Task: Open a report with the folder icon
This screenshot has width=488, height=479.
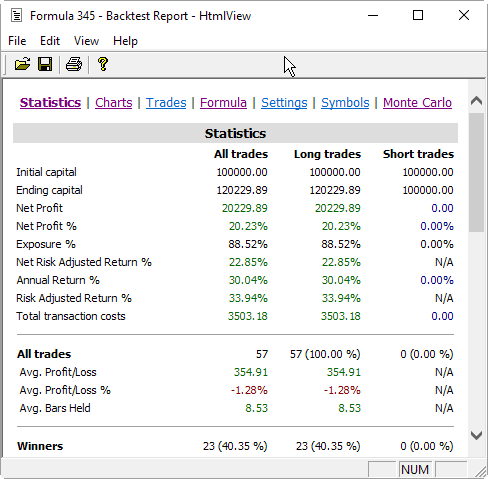Action: tap(22, 64)
